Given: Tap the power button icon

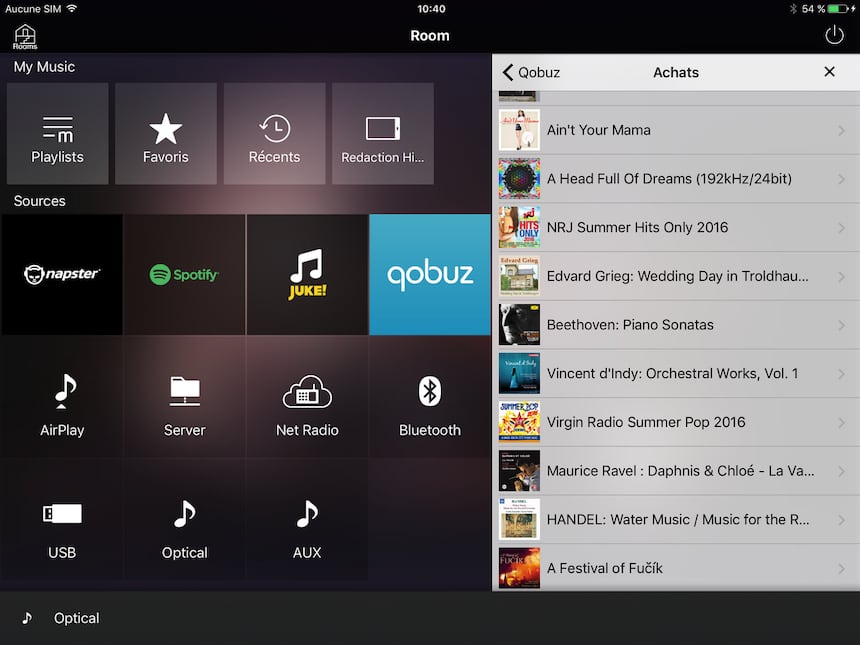Looking at the screenshot, I should 834,35.
